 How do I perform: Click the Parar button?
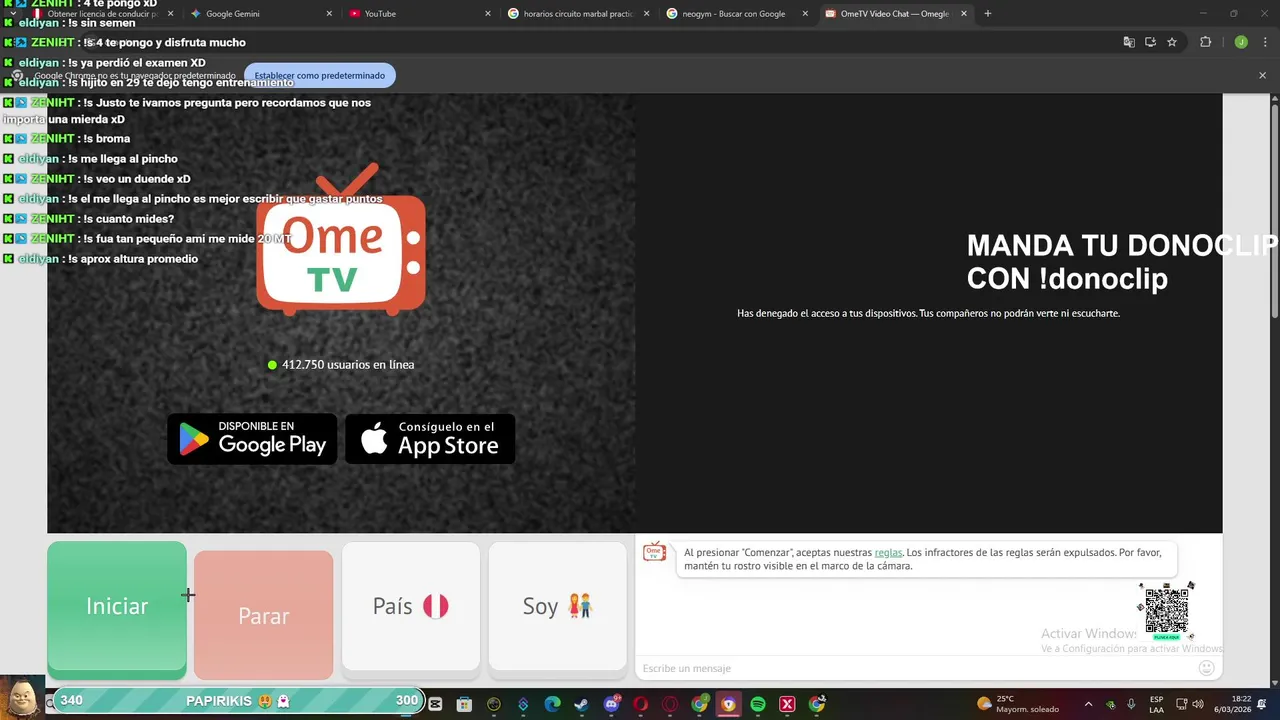(x=264, y=615)
